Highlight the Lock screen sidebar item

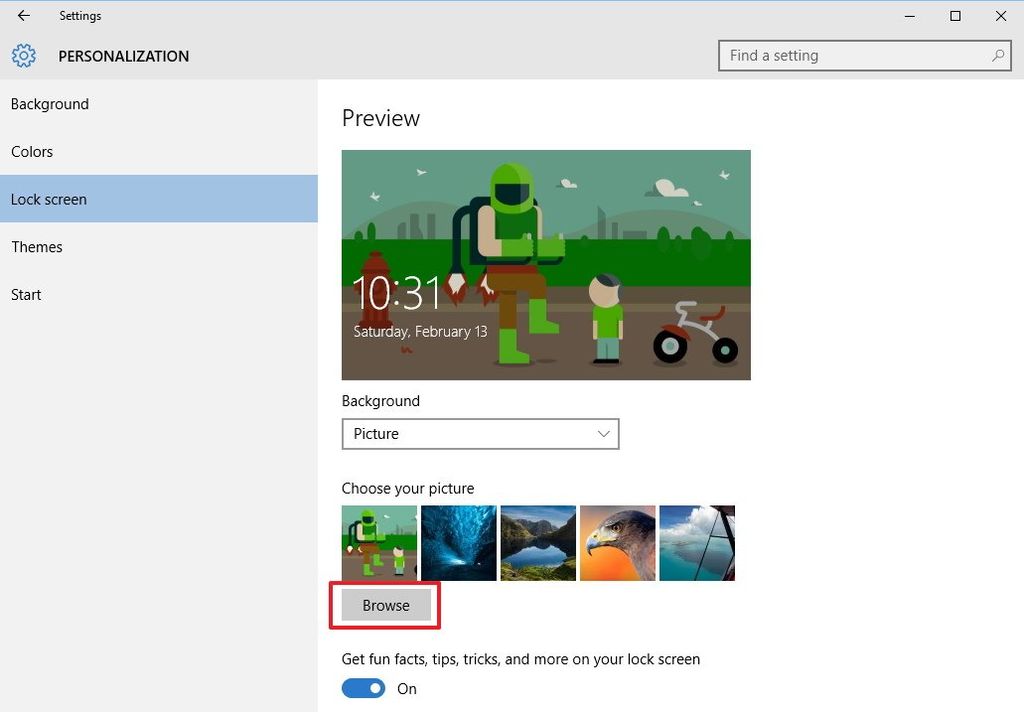(48, 199)
